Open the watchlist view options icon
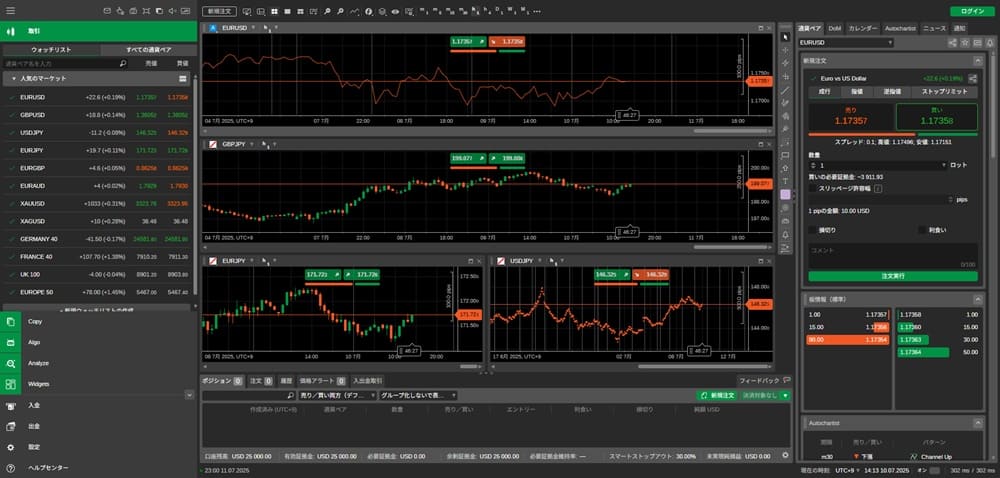This screenshot has height=478, width=1000. (x=183, y=78)
